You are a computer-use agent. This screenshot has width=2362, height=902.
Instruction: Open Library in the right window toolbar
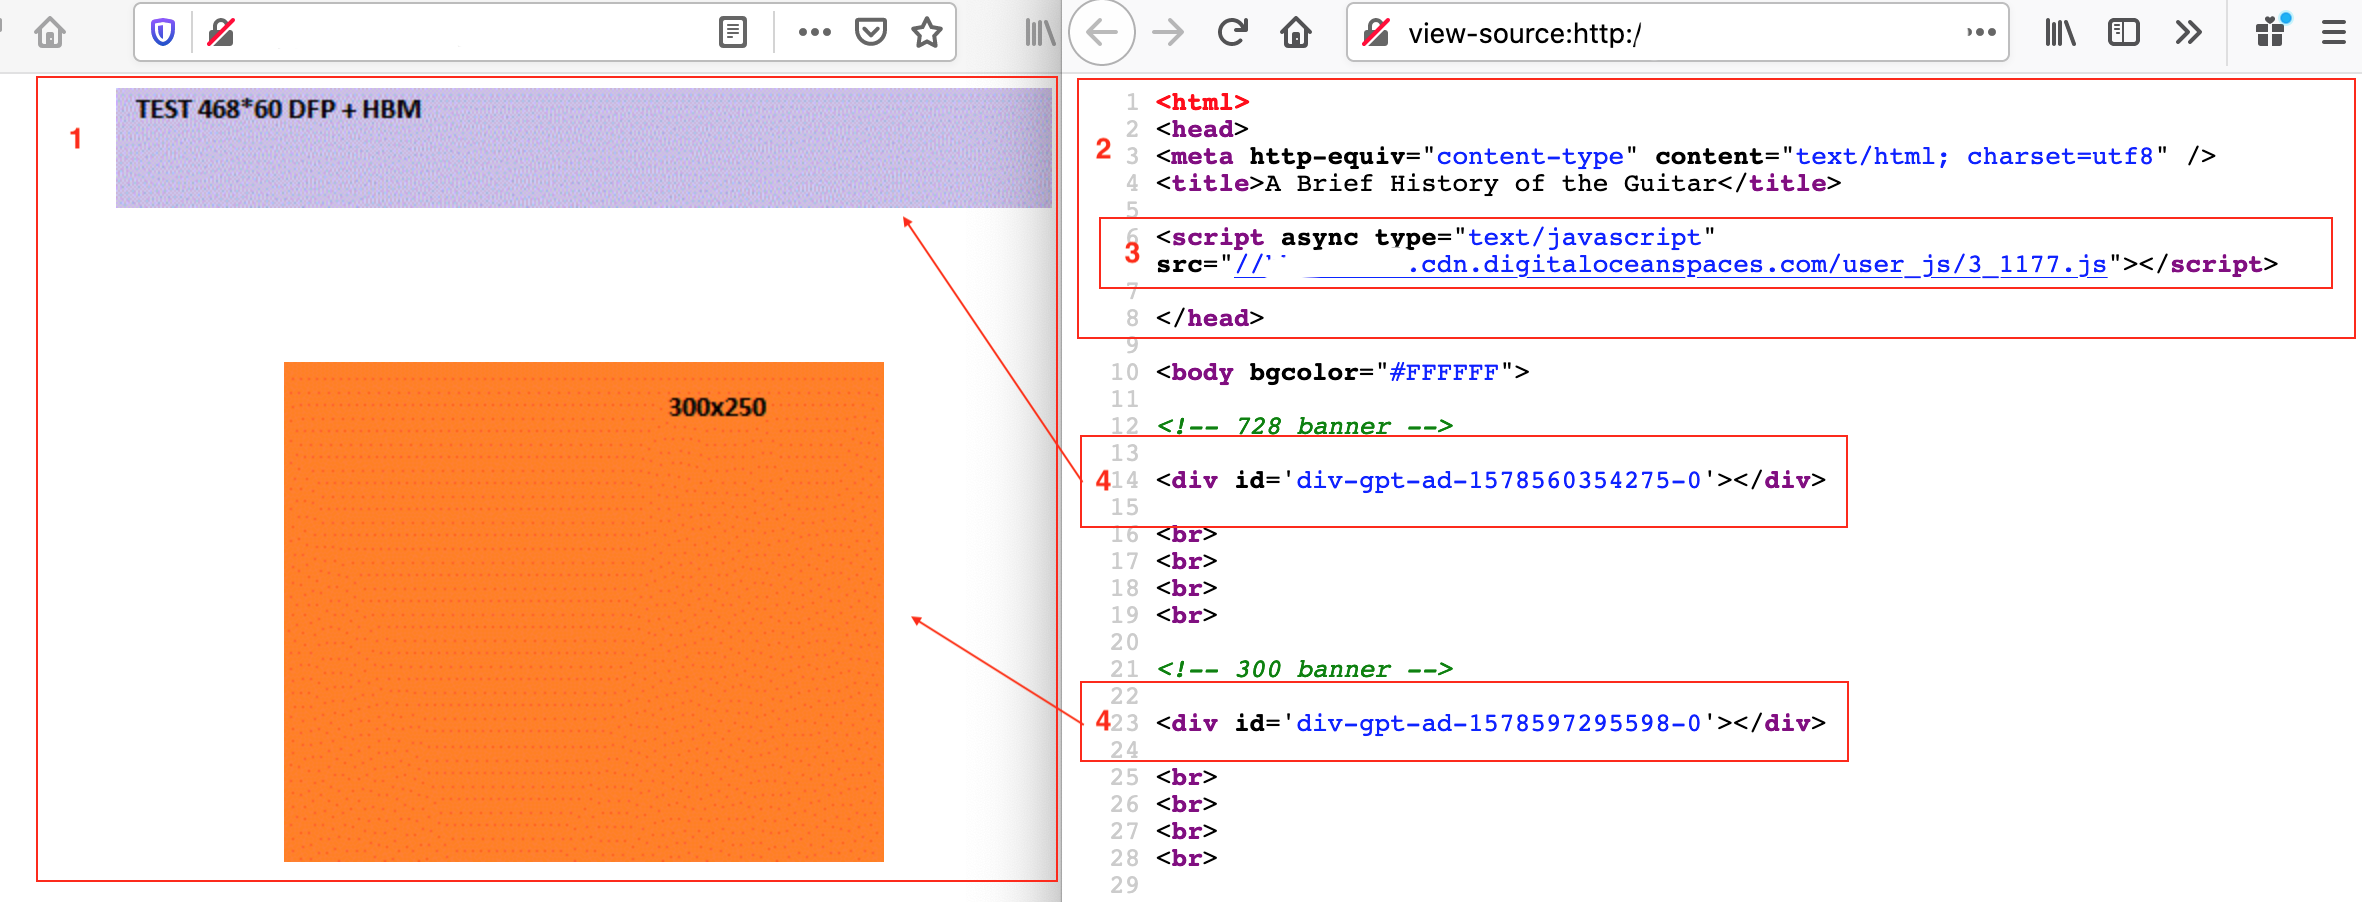2060,33
